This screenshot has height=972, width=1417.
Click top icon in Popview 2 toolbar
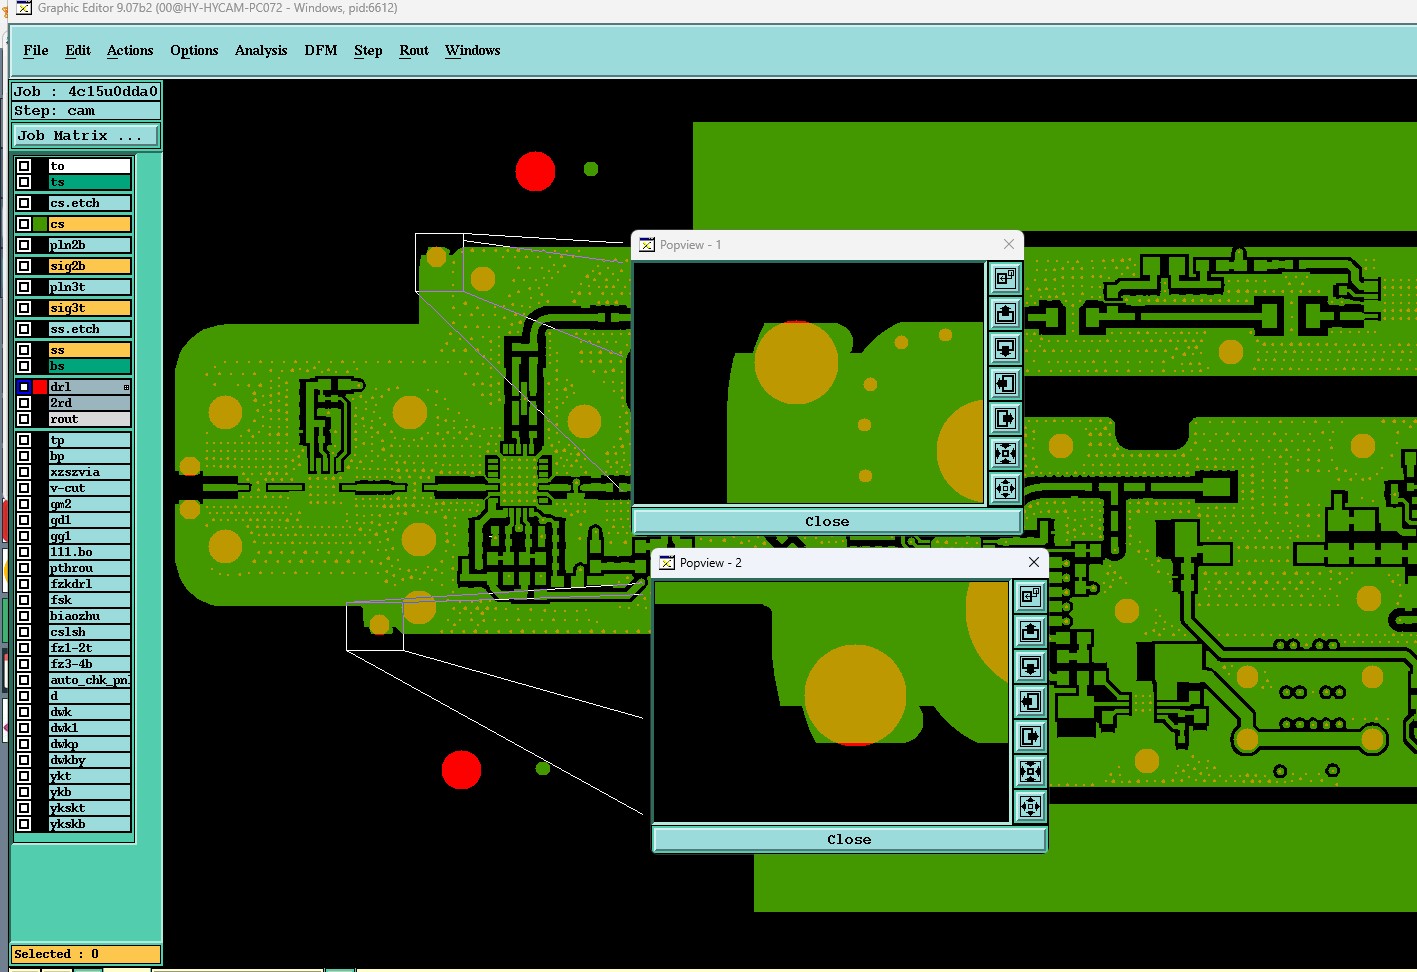click(x=1030, y=596)
